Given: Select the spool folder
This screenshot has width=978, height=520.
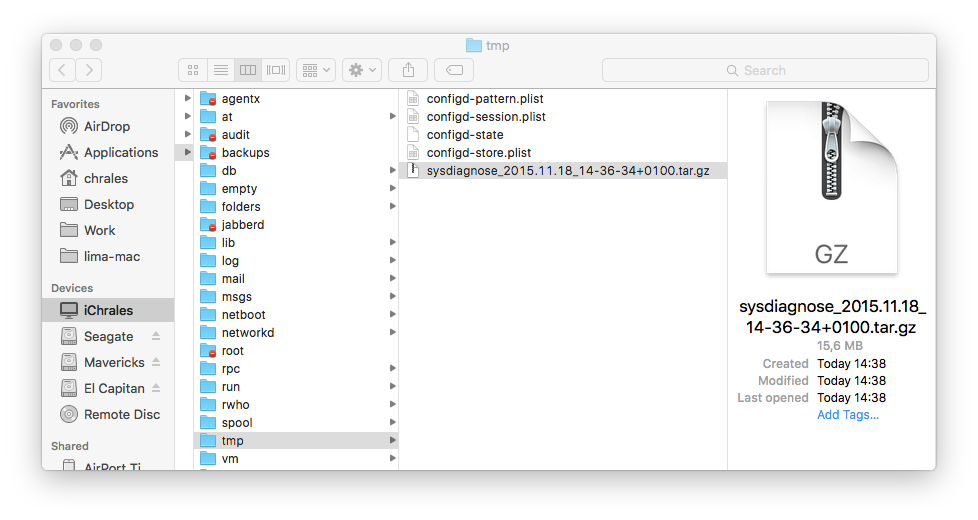Looking at the screenshot, I should pos(296,423).
